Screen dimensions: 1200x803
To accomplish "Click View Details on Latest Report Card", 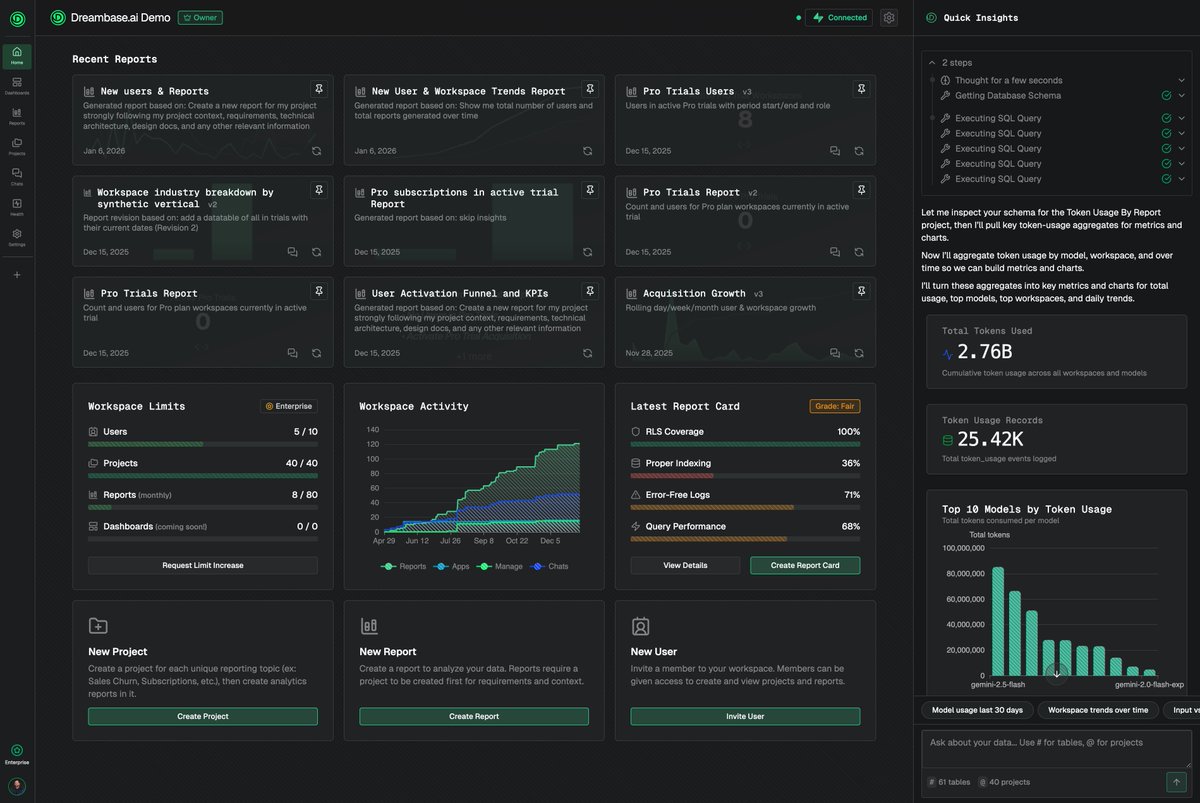I will (685, 566).
